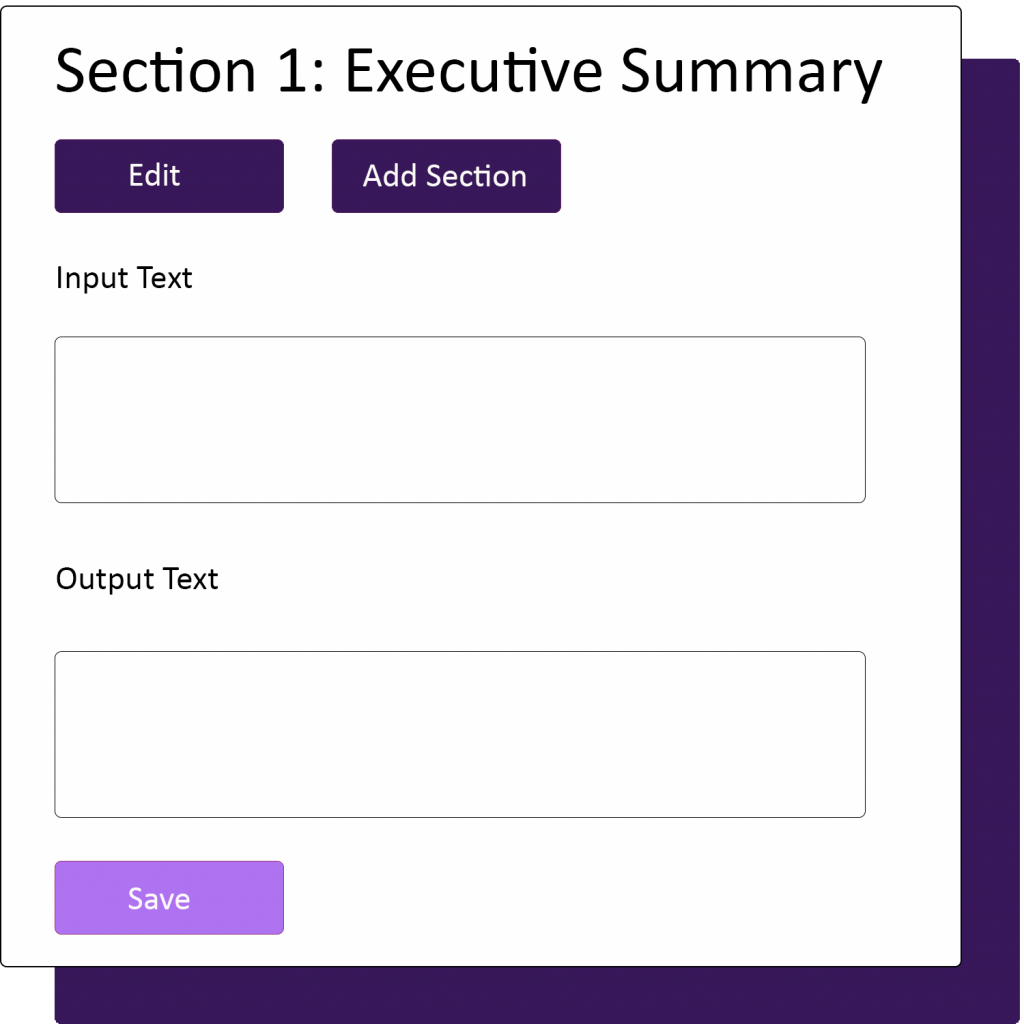This screenshot has height=1024, width=1024.
Task: Click the Output Text label
Action: tap(136, 578)
